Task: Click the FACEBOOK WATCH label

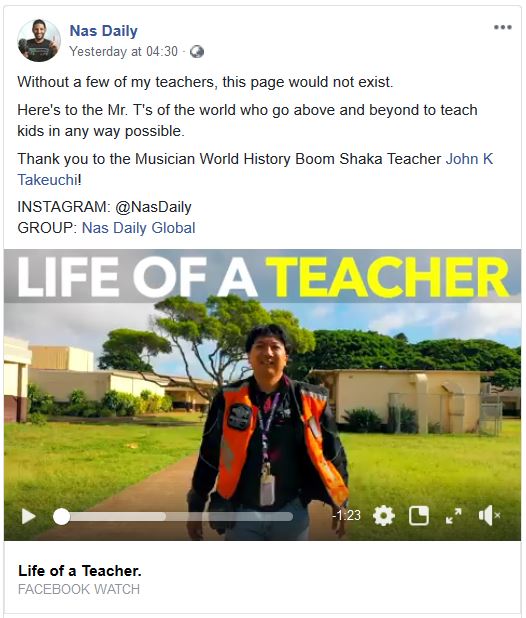Action: click(79, 589)
